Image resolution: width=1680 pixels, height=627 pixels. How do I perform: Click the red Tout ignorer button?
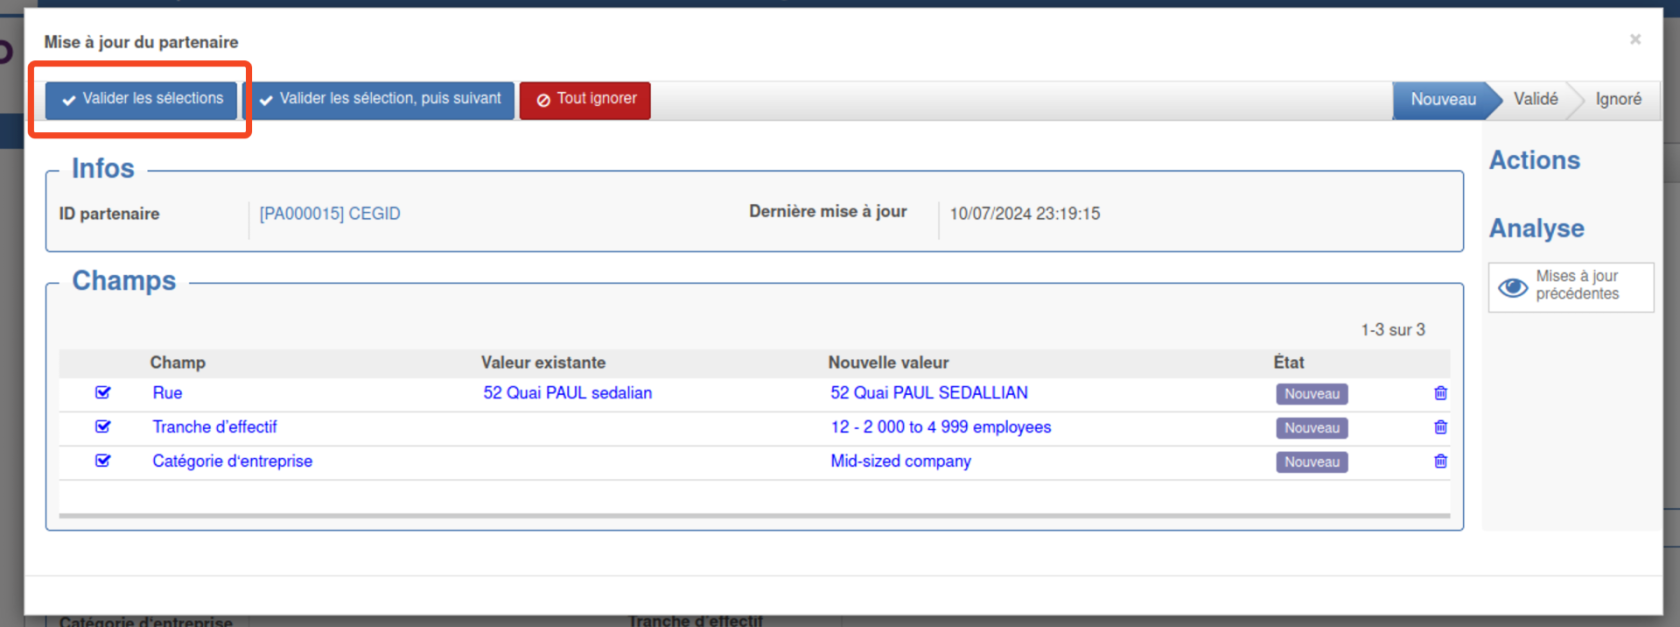coord(585,99)
